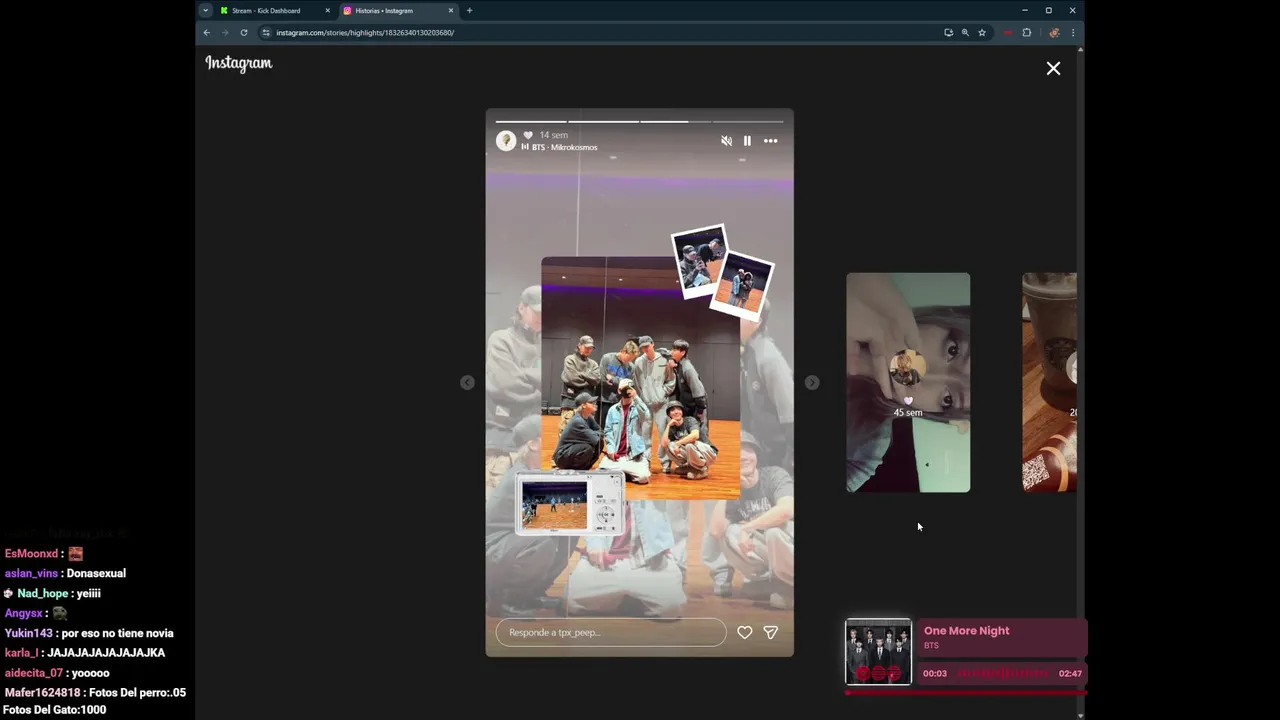Click the 'One More Night' song title
Viewport: 1280px width, 720px height.
(966, 631)
